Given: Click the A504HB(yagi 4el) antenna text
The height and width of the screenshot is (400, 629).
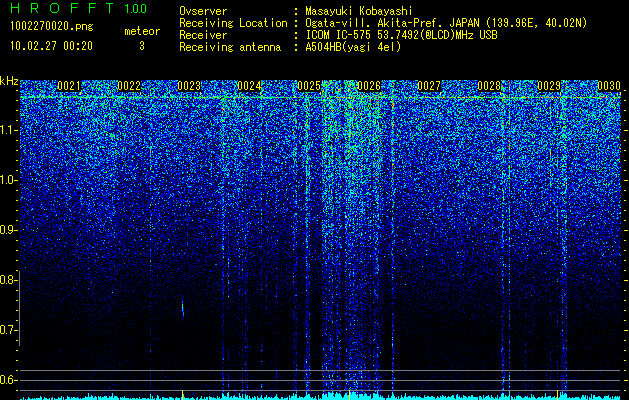Looking at the screenshot, I should 353,47.
